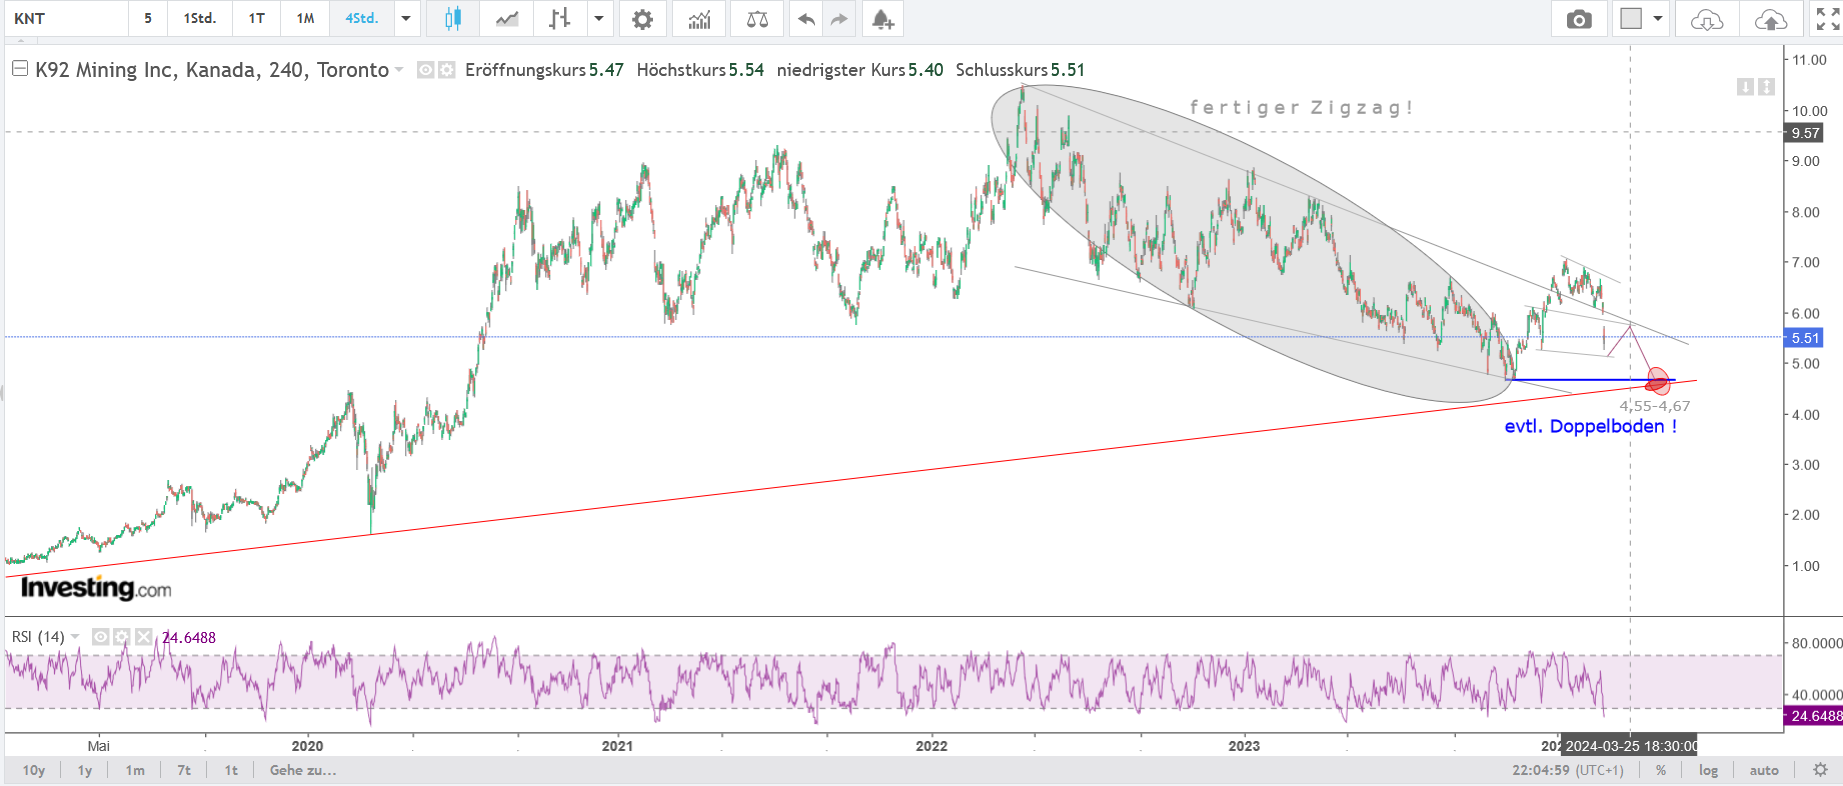The image size is (1843, 786).
Task: Hide the K92 Mining price series
Action: [x=425, y=70]
